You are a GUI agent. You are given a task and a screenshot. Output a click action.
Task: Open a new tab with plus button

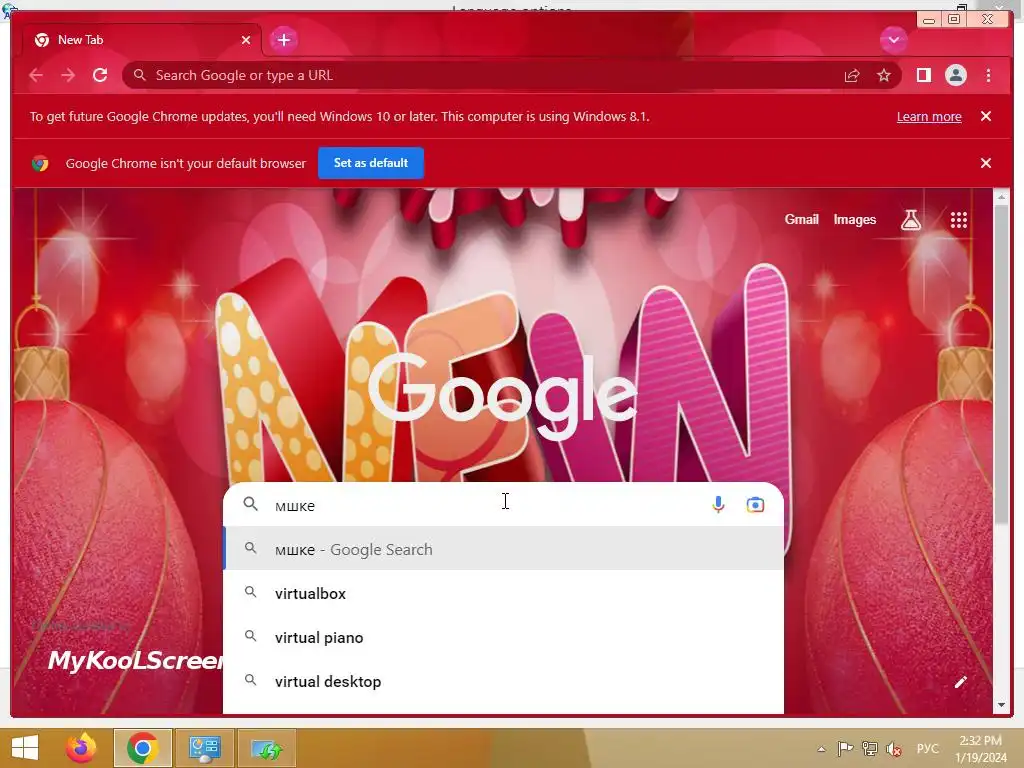pos(283,40)
